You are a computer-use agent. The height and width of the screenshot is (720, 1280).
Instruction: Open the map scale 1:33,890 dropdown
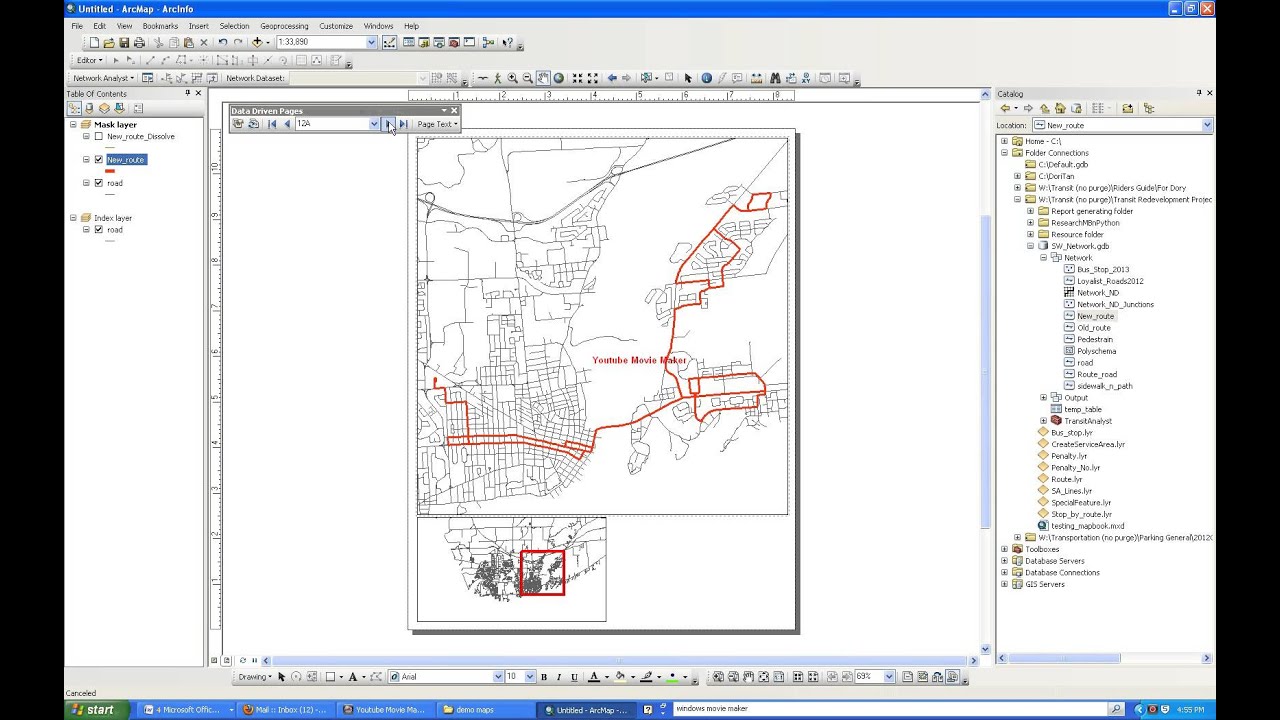pos(371,43)
